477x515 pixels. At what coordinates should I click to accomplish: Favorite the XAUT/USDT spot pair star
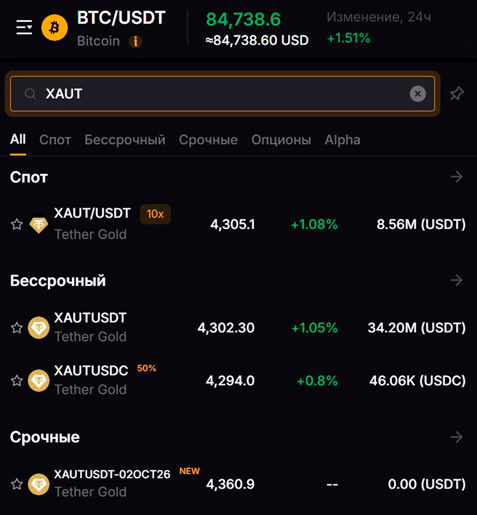coord(17,224)
